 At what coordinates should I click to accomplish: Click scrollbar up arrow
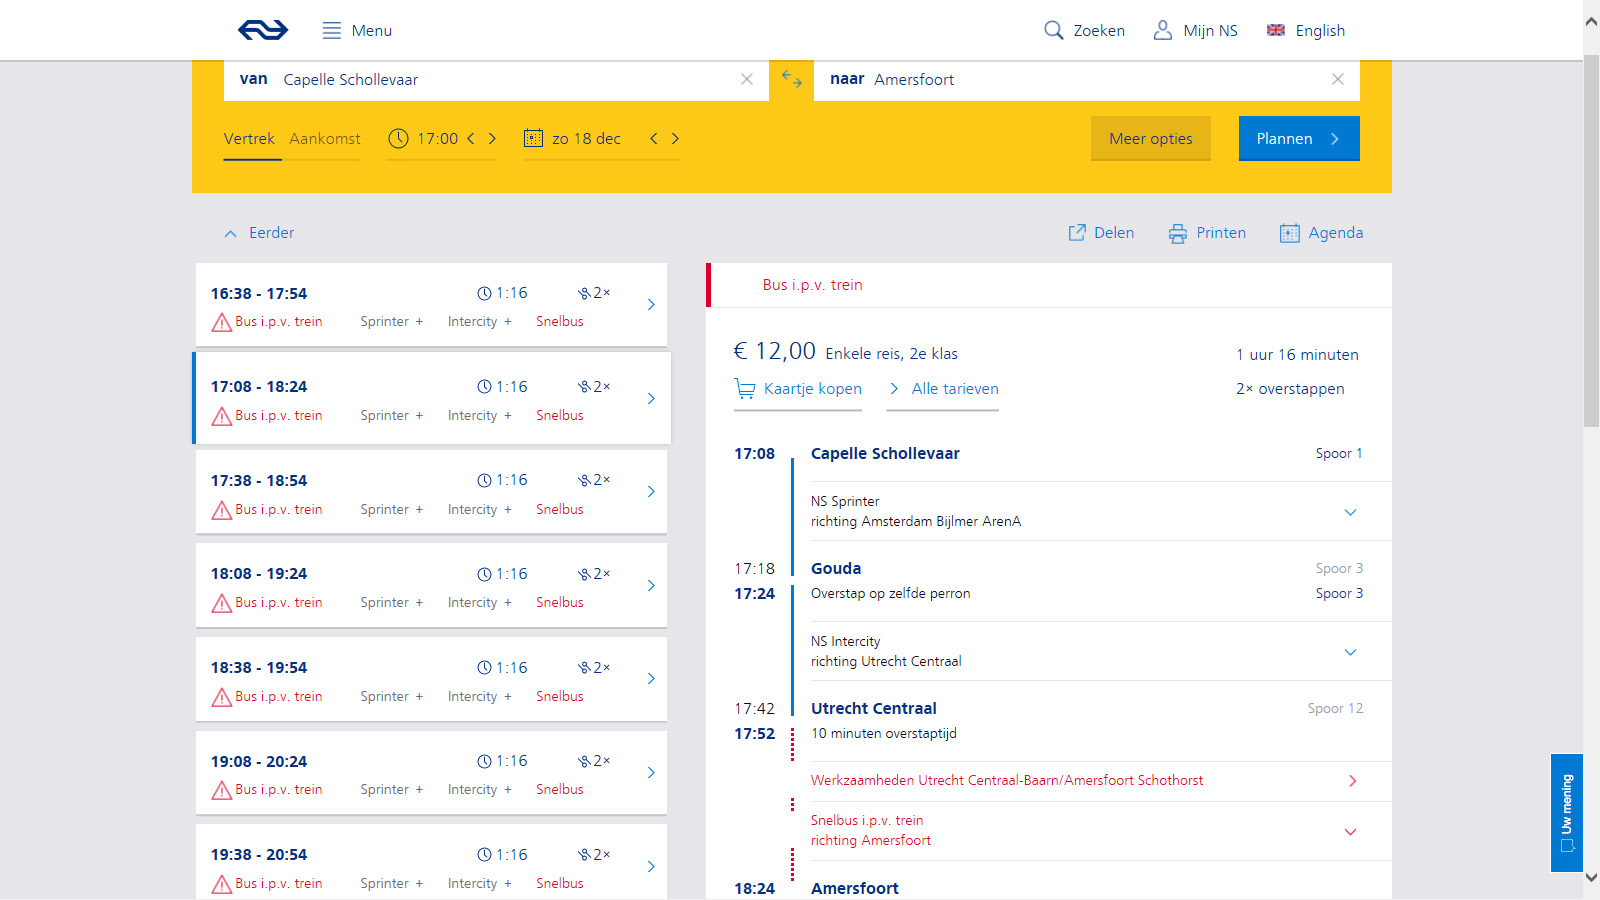click(x=1591, y=21)
